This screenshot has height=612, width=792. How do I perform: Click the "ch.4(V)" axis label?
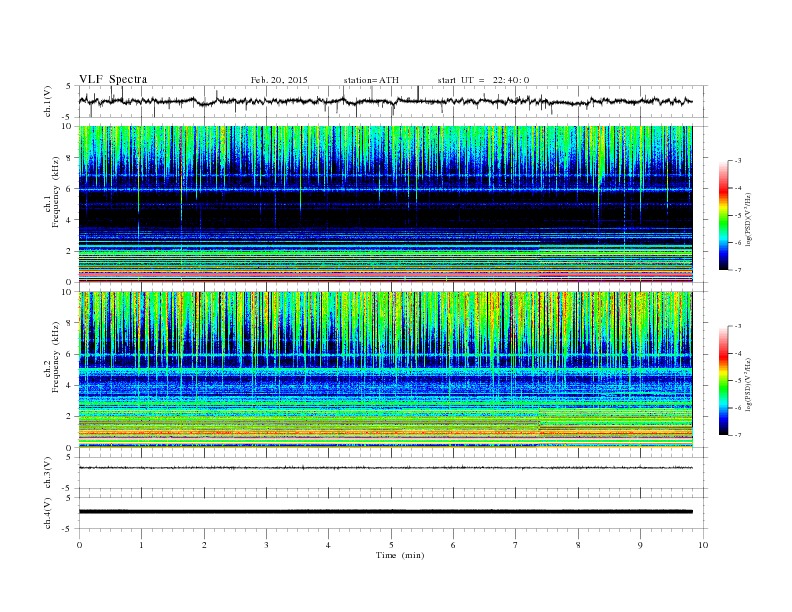click(x=48, y=513)
